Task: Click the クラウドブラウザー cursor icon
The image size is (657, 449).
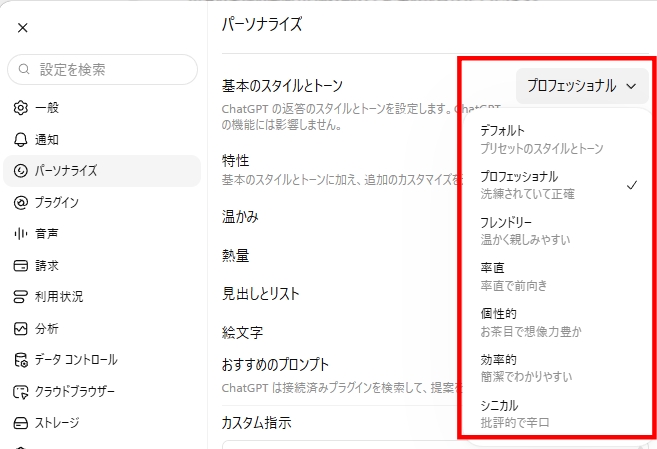Action: (21, 392)
